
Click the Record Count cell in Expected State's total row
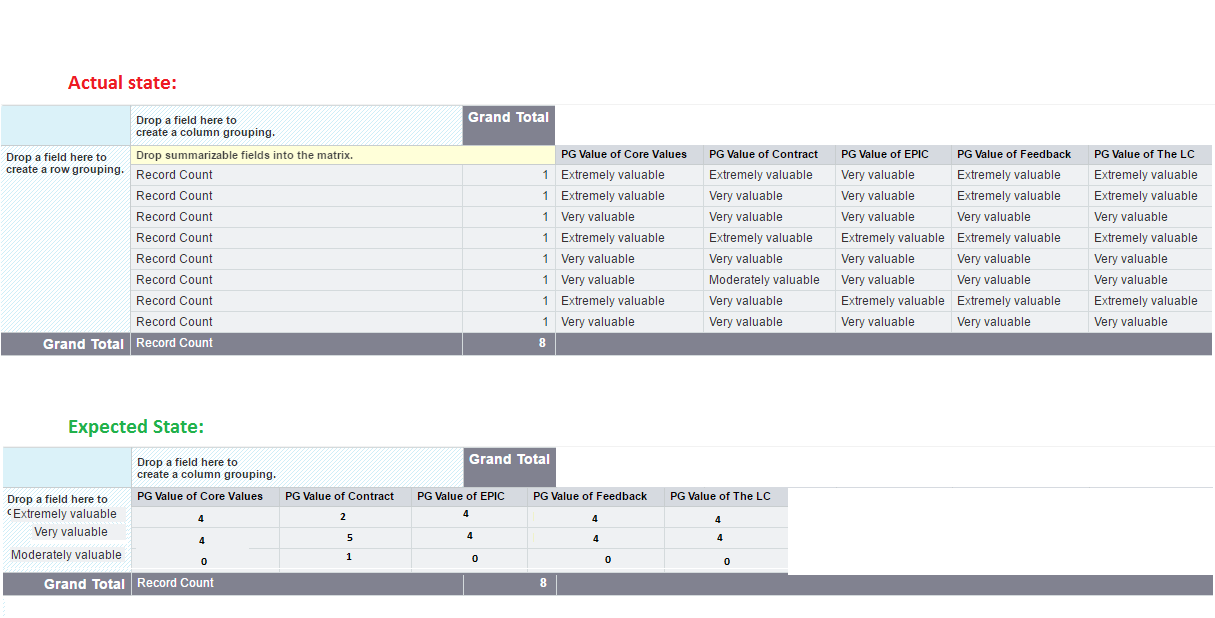point(297,584)
